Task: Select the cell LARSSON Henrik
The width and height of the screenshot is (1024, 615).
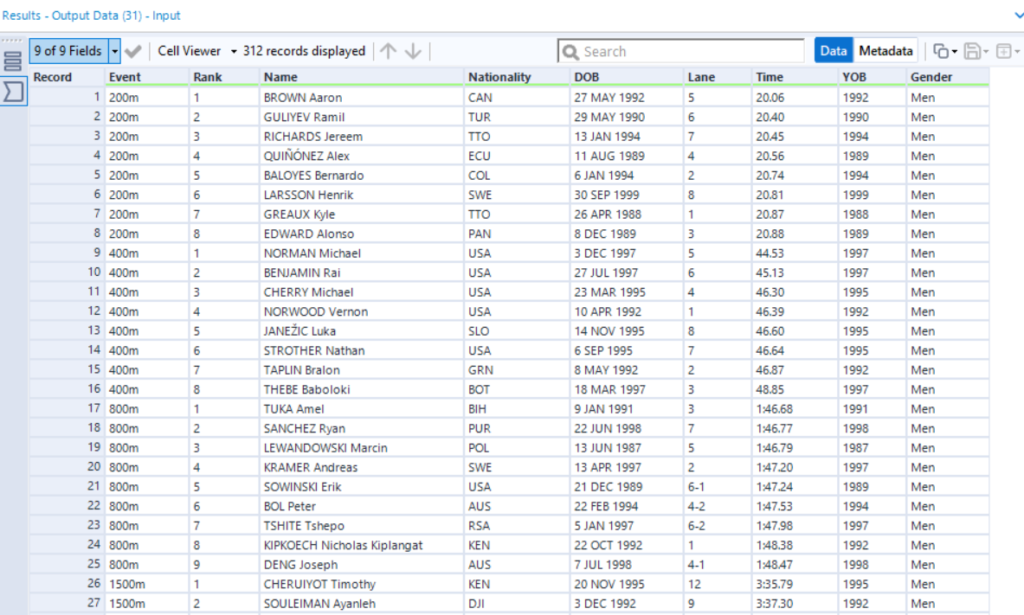Action: click(362, 195)
